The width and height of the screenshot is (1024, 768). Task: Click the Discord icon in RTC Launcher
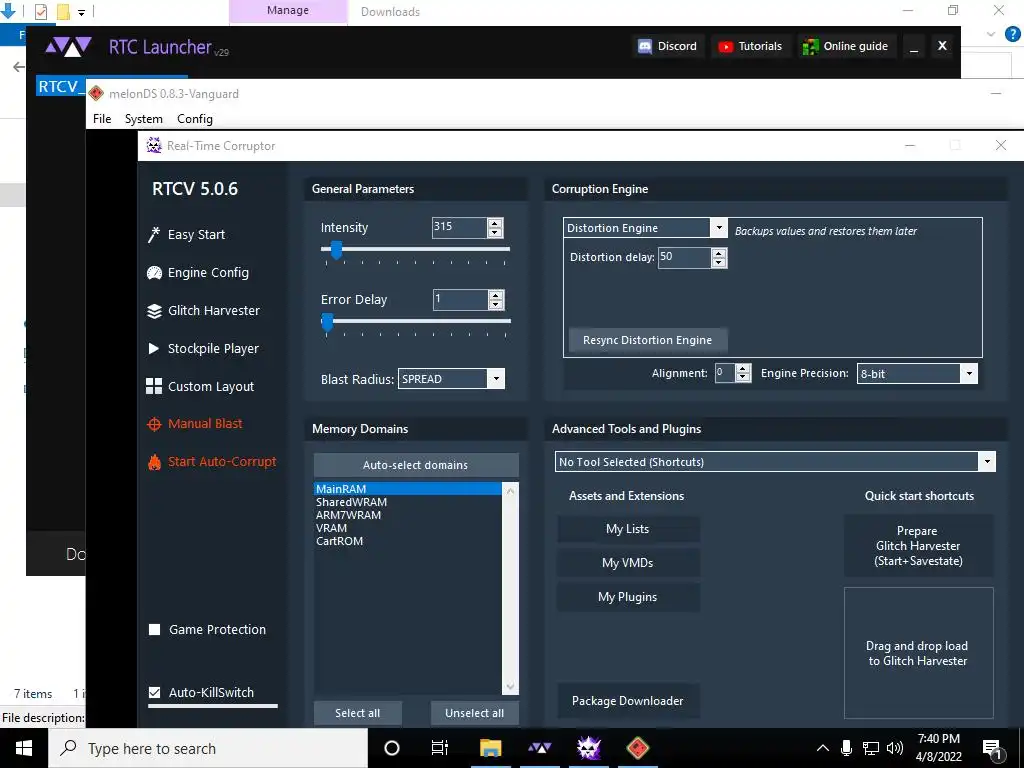[645, 46]
